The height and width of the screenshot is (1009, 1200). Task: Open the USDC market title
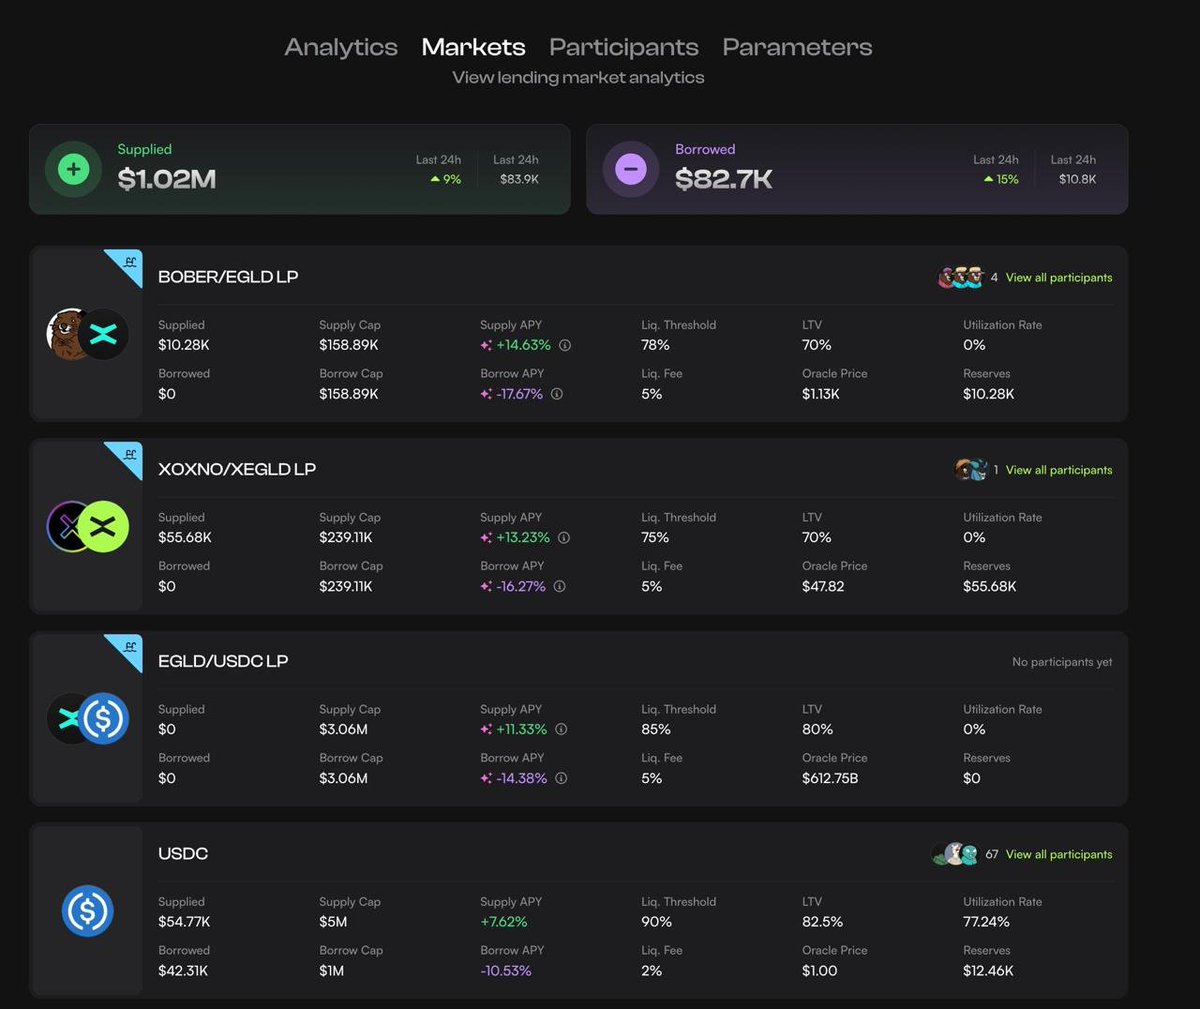(x=183, y=853)
